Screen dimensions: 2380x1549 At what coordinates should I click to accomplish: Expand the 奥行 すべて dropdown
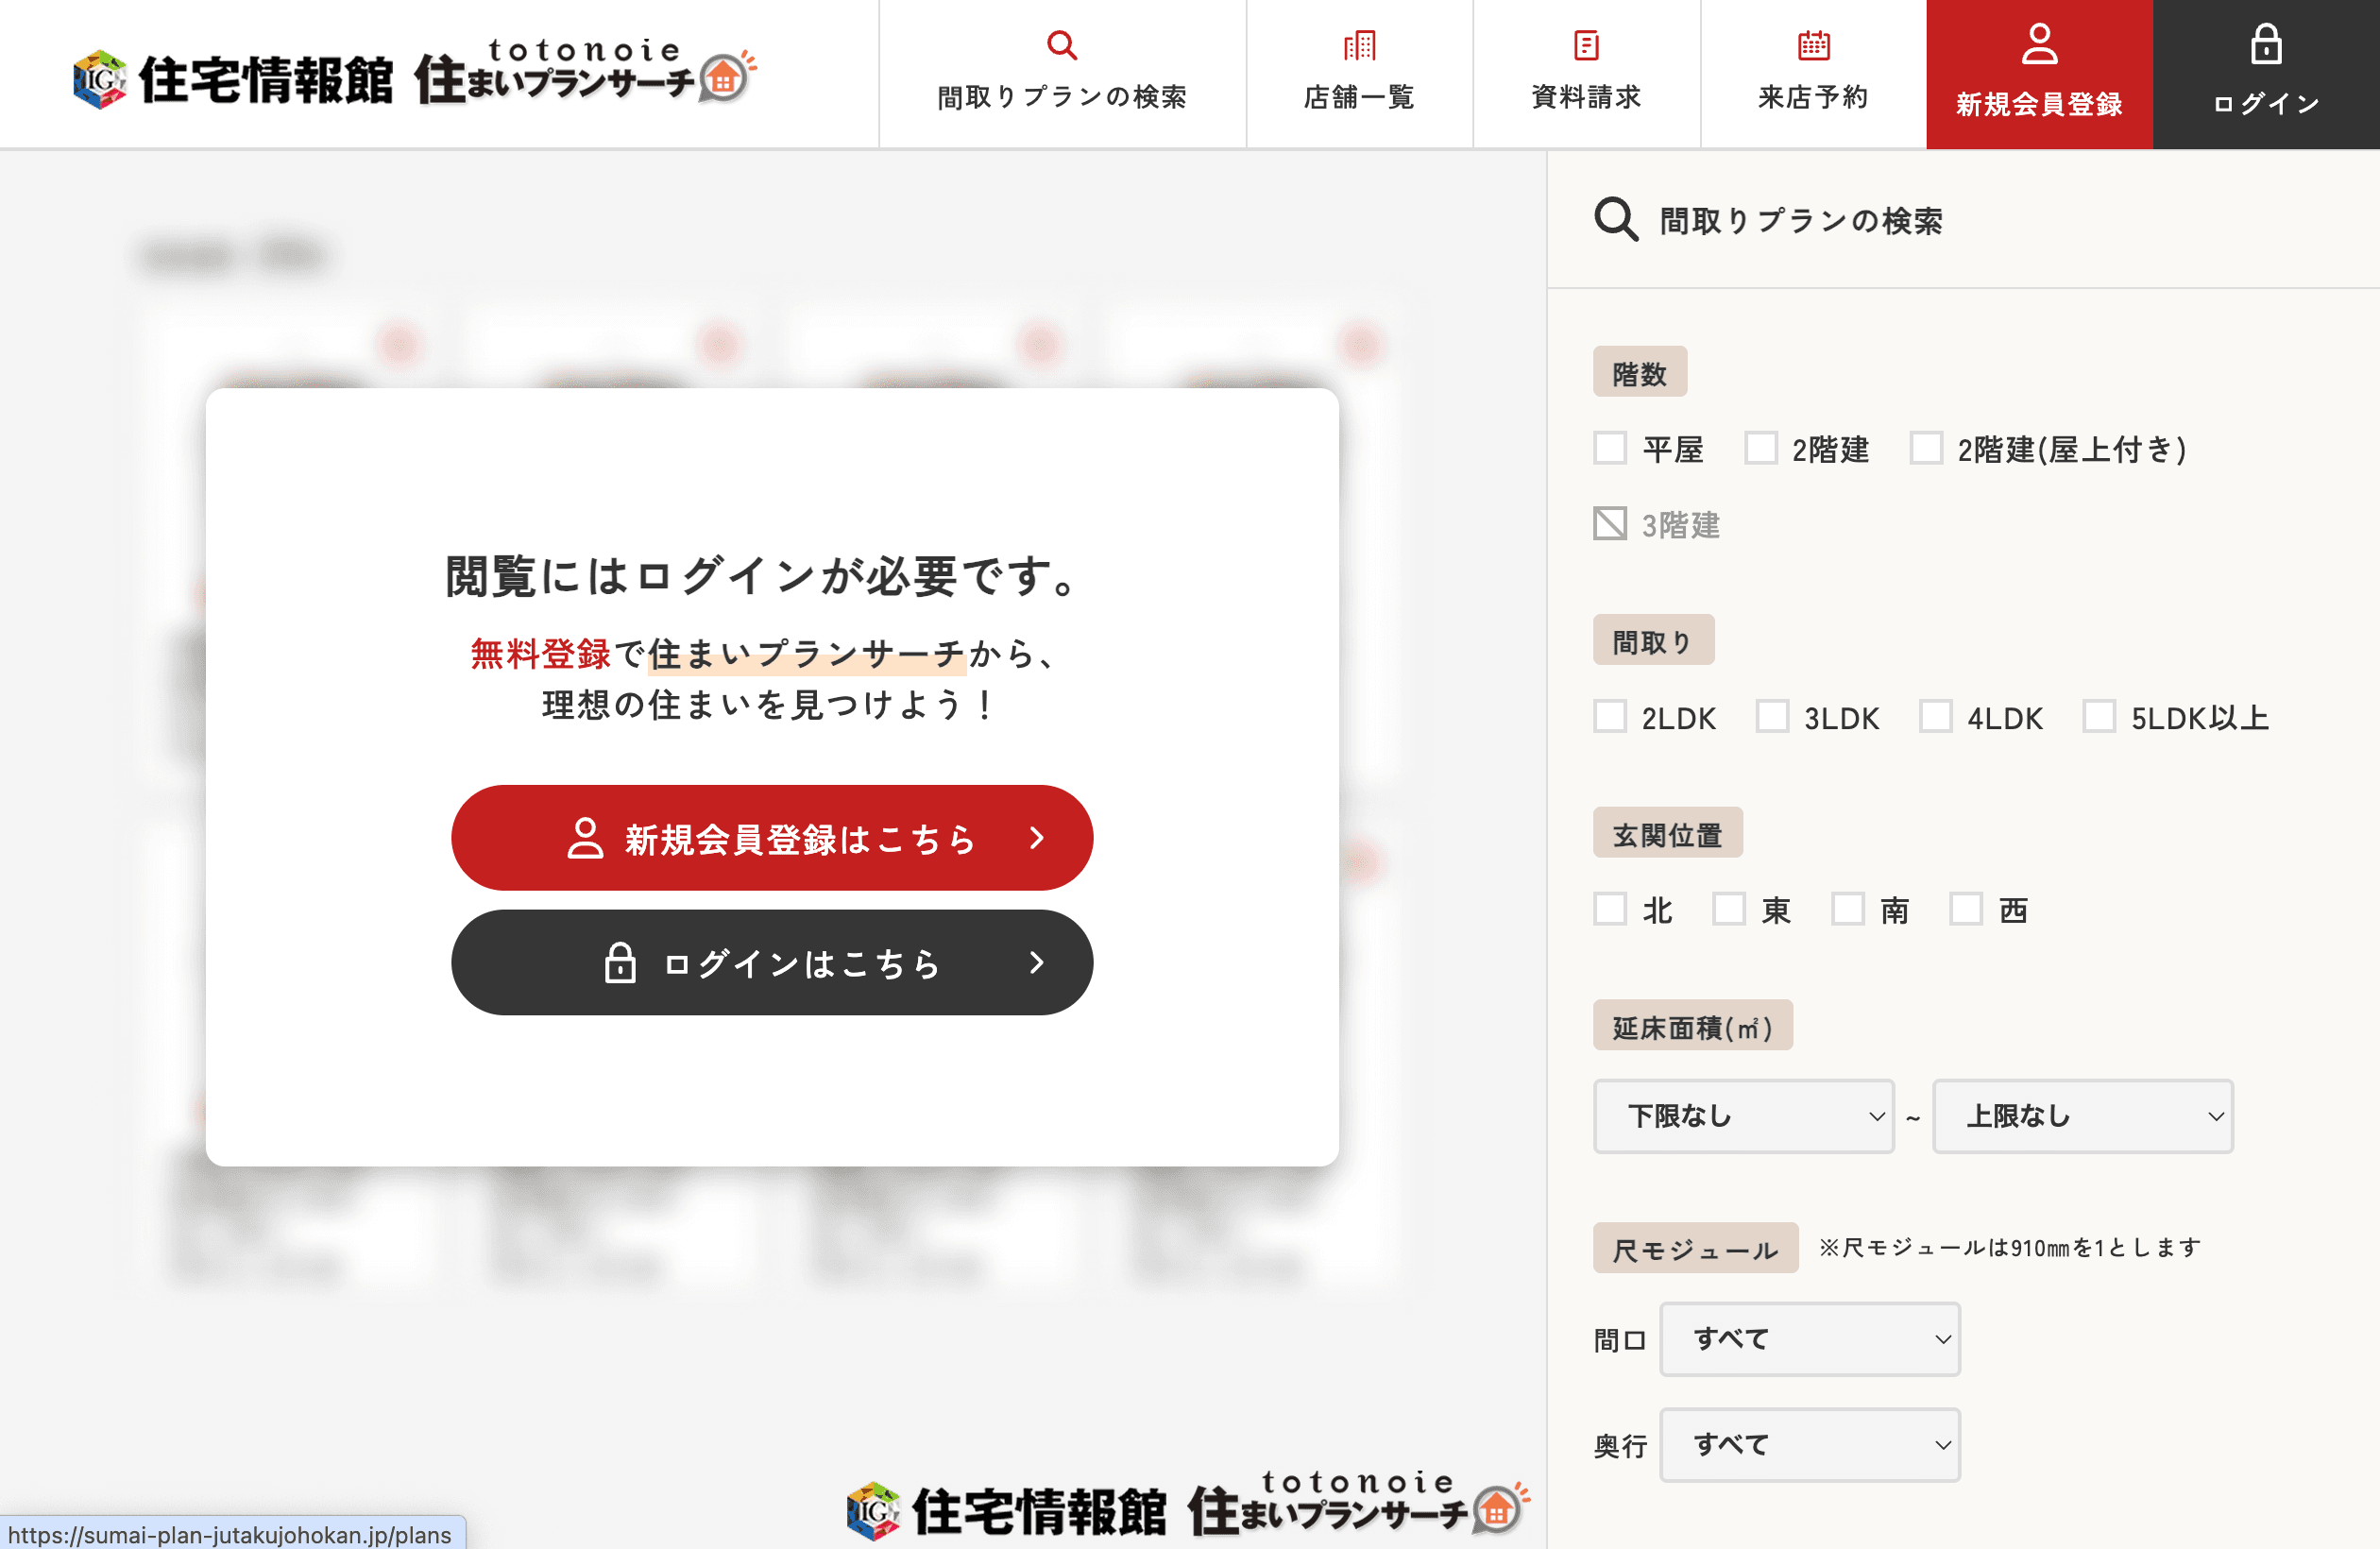click(x=1809, y=1445)
